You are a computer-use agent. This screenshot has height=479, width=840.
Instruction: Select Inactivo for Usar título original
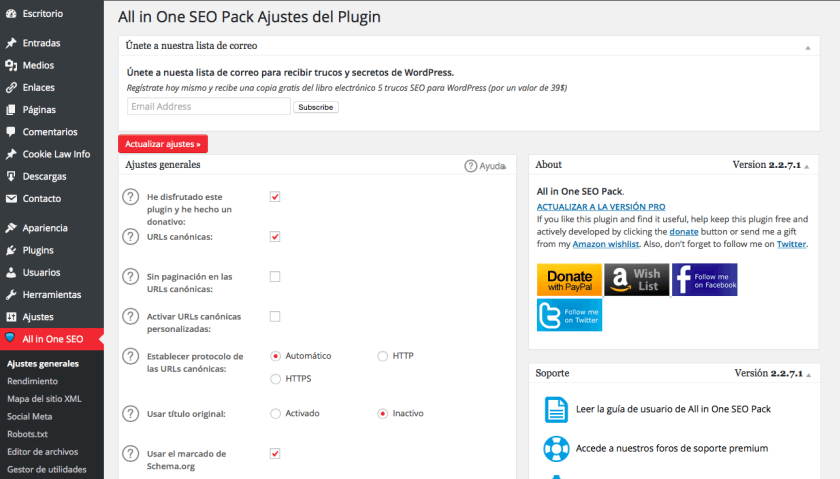click(382, 414)
